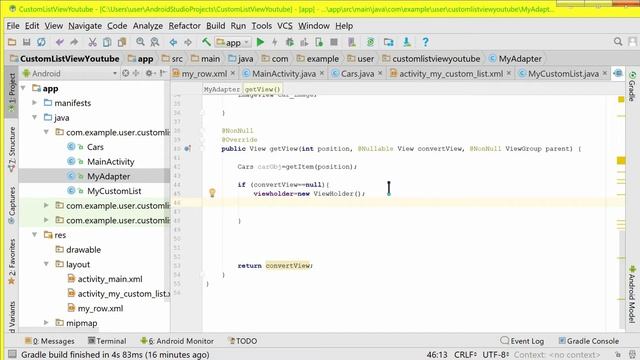Select Cars class in project tree
Screen dimensions: 640x360
point(95,147)
